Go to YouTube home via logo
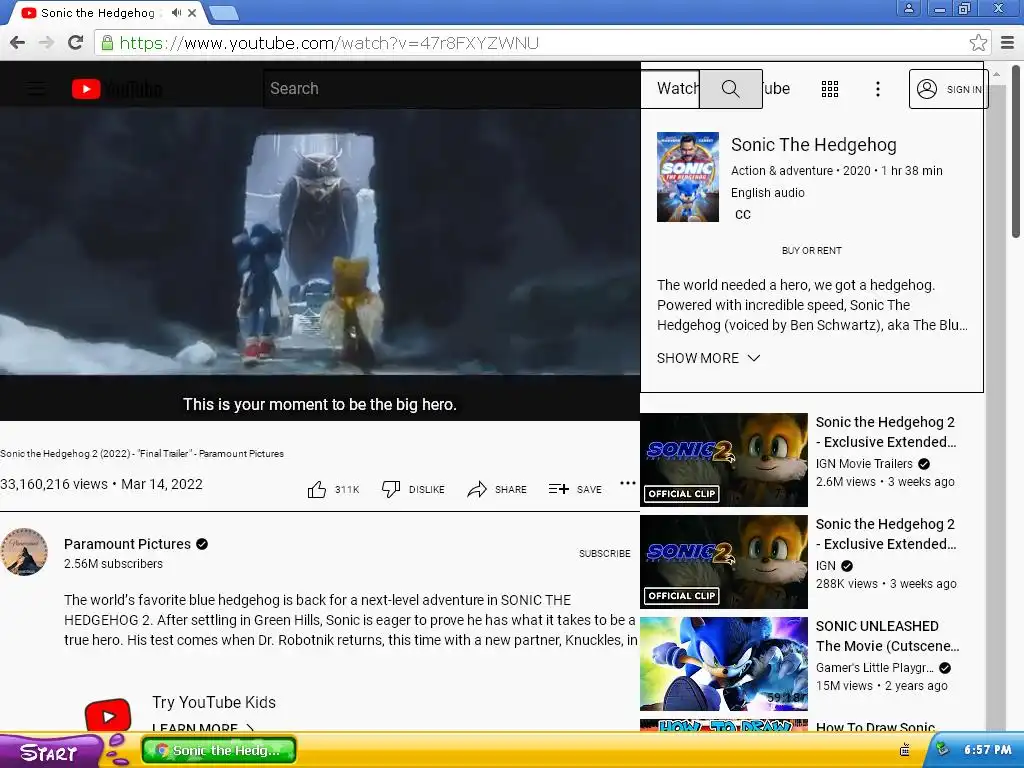The height and width of the screenshot is (768, 1024). [118, 89]
